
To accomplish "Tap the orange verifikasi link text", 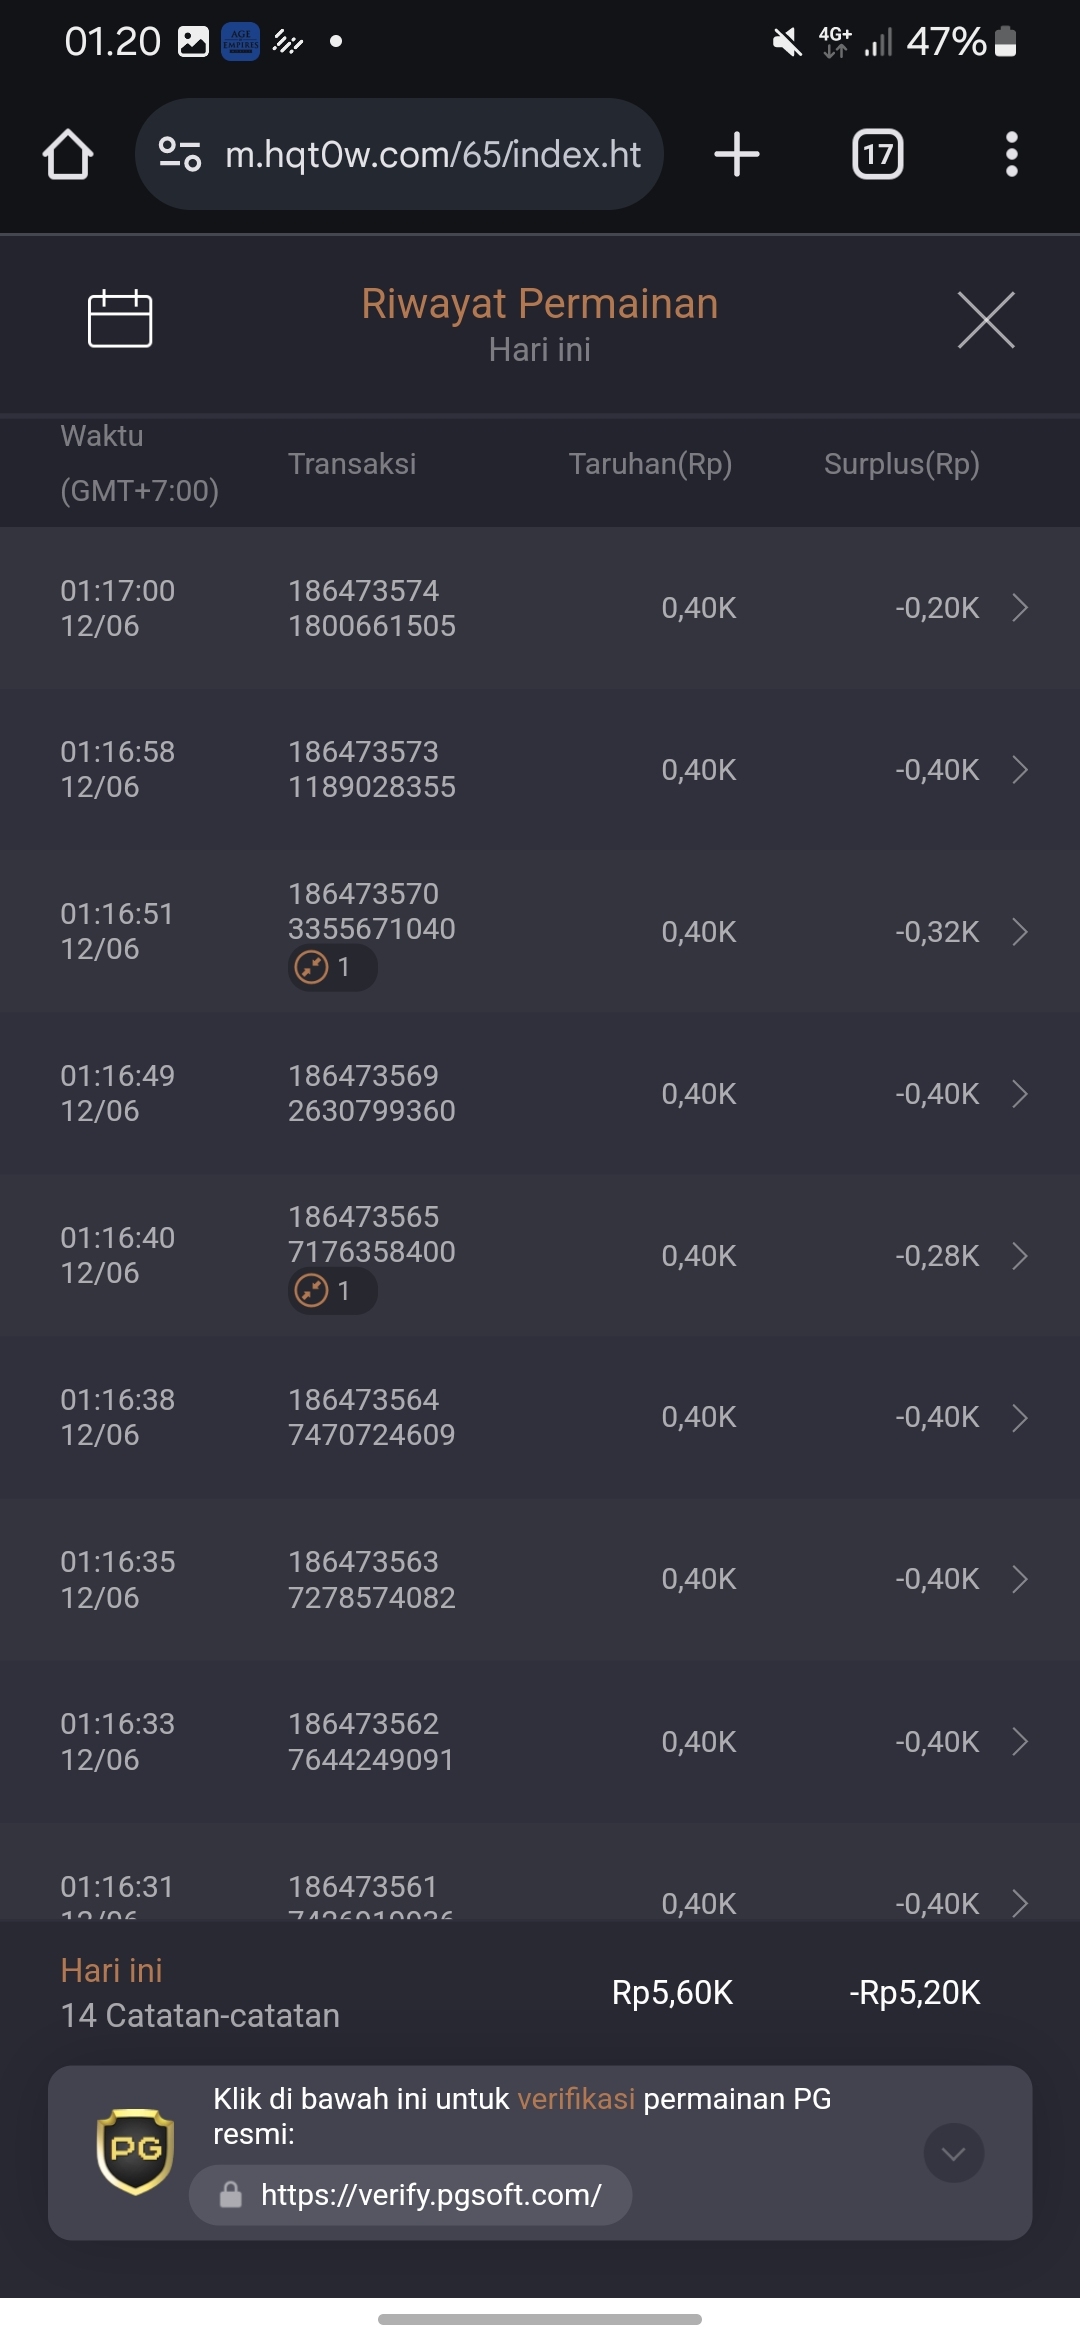I will coord(576,2099).
